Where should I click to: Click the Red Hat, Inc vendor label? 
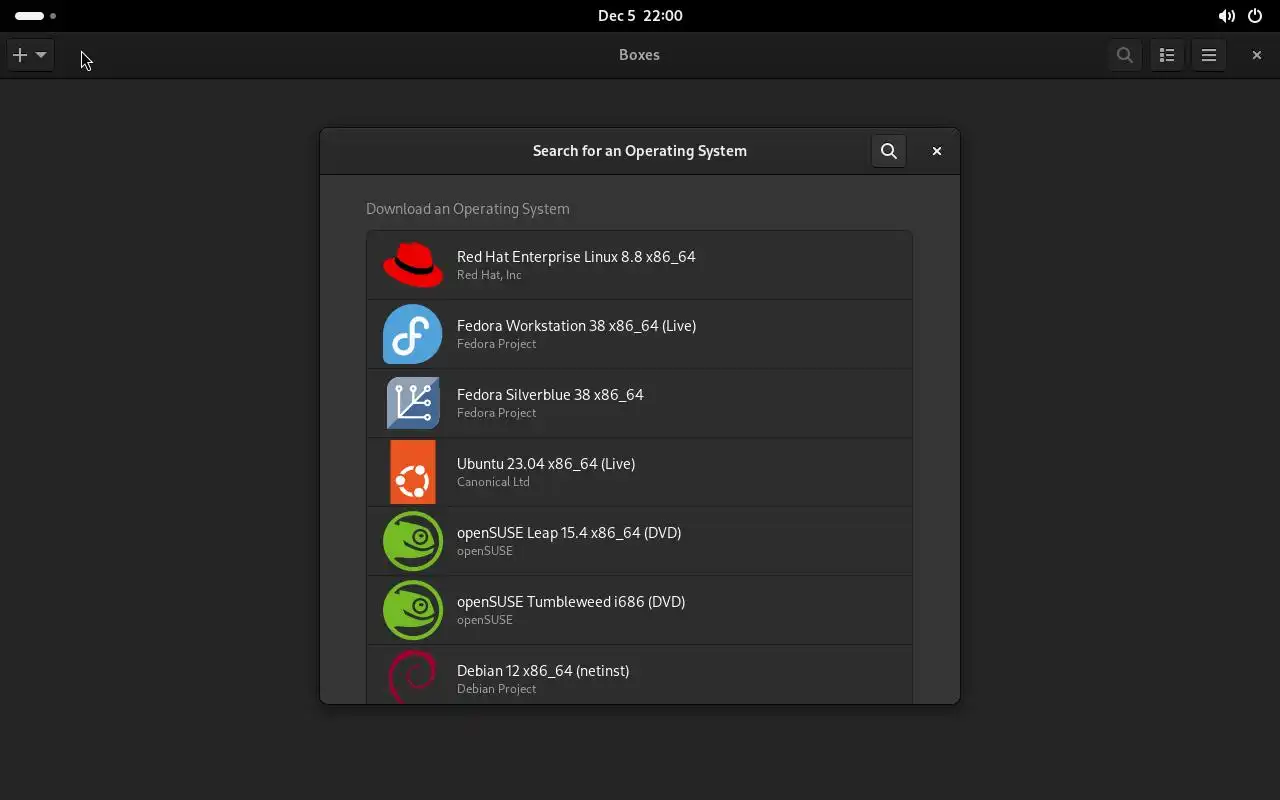pyautogui.click(x=489, y=275)
